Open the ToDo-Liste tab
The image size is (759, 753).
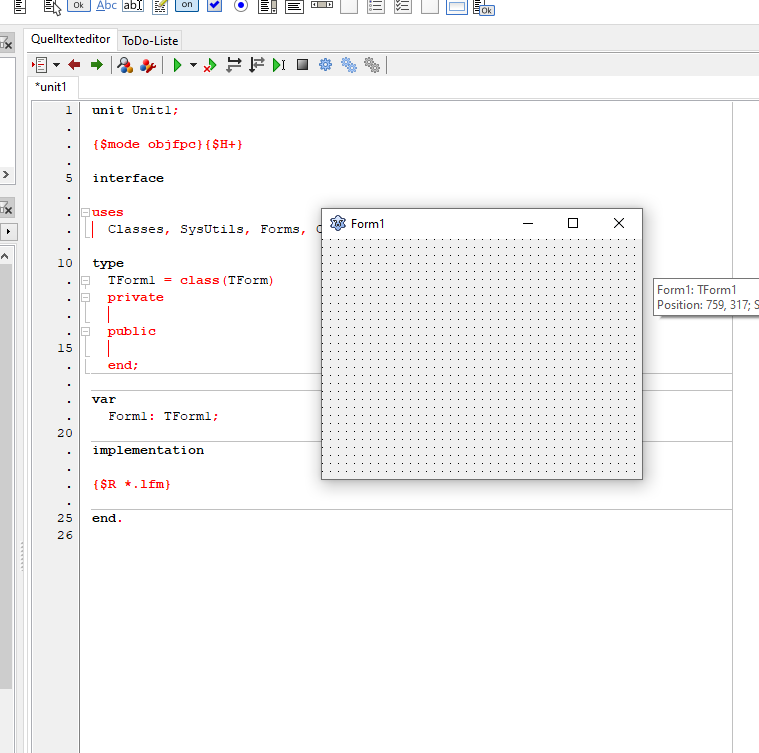(150, 41)
